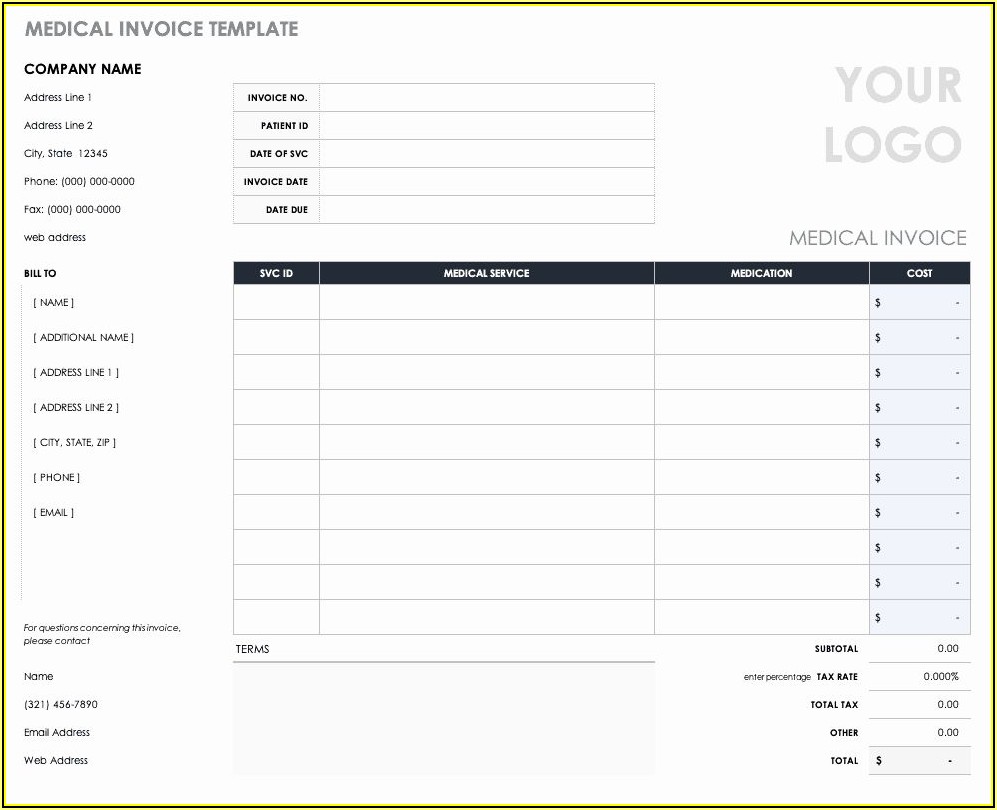Click the SVC ID column header
997x810 pixels.
(x=276, y=273)
